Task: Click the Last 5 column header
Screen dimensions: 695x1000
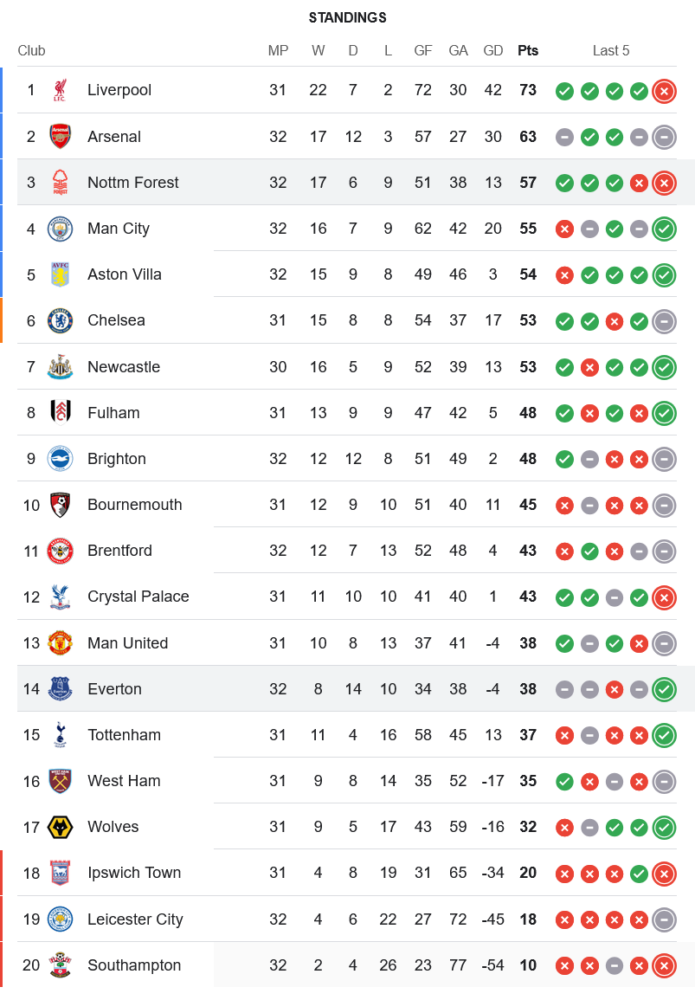Action: tap(611, 51)
